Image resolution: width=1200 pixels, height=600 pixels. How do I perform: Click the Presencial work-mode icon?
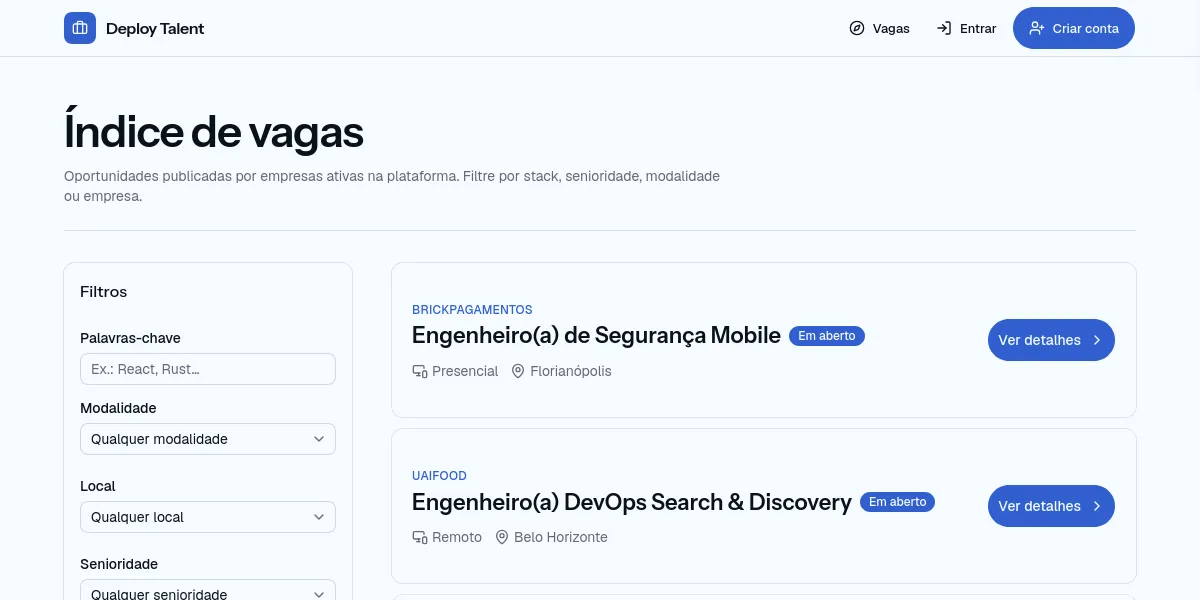420,371
